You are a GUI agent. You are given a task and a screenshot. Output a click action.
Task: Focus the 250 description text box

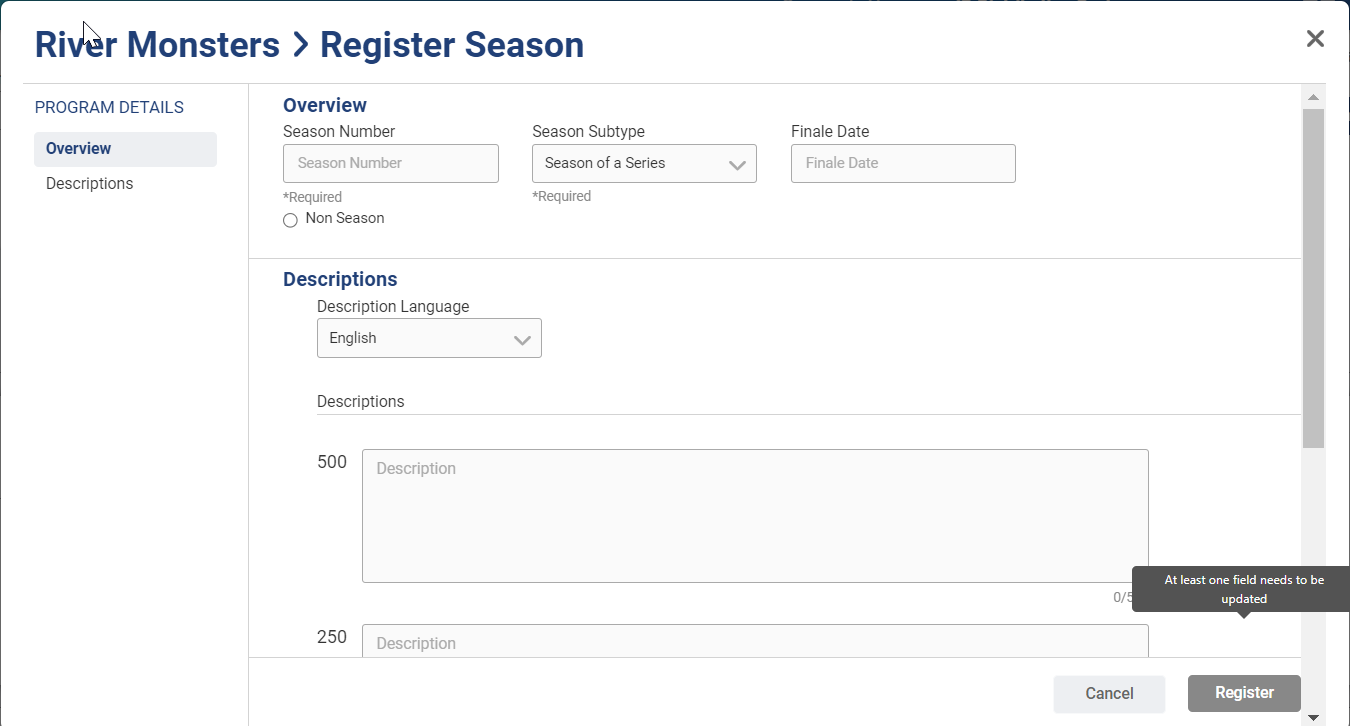(x=755, y=642)
